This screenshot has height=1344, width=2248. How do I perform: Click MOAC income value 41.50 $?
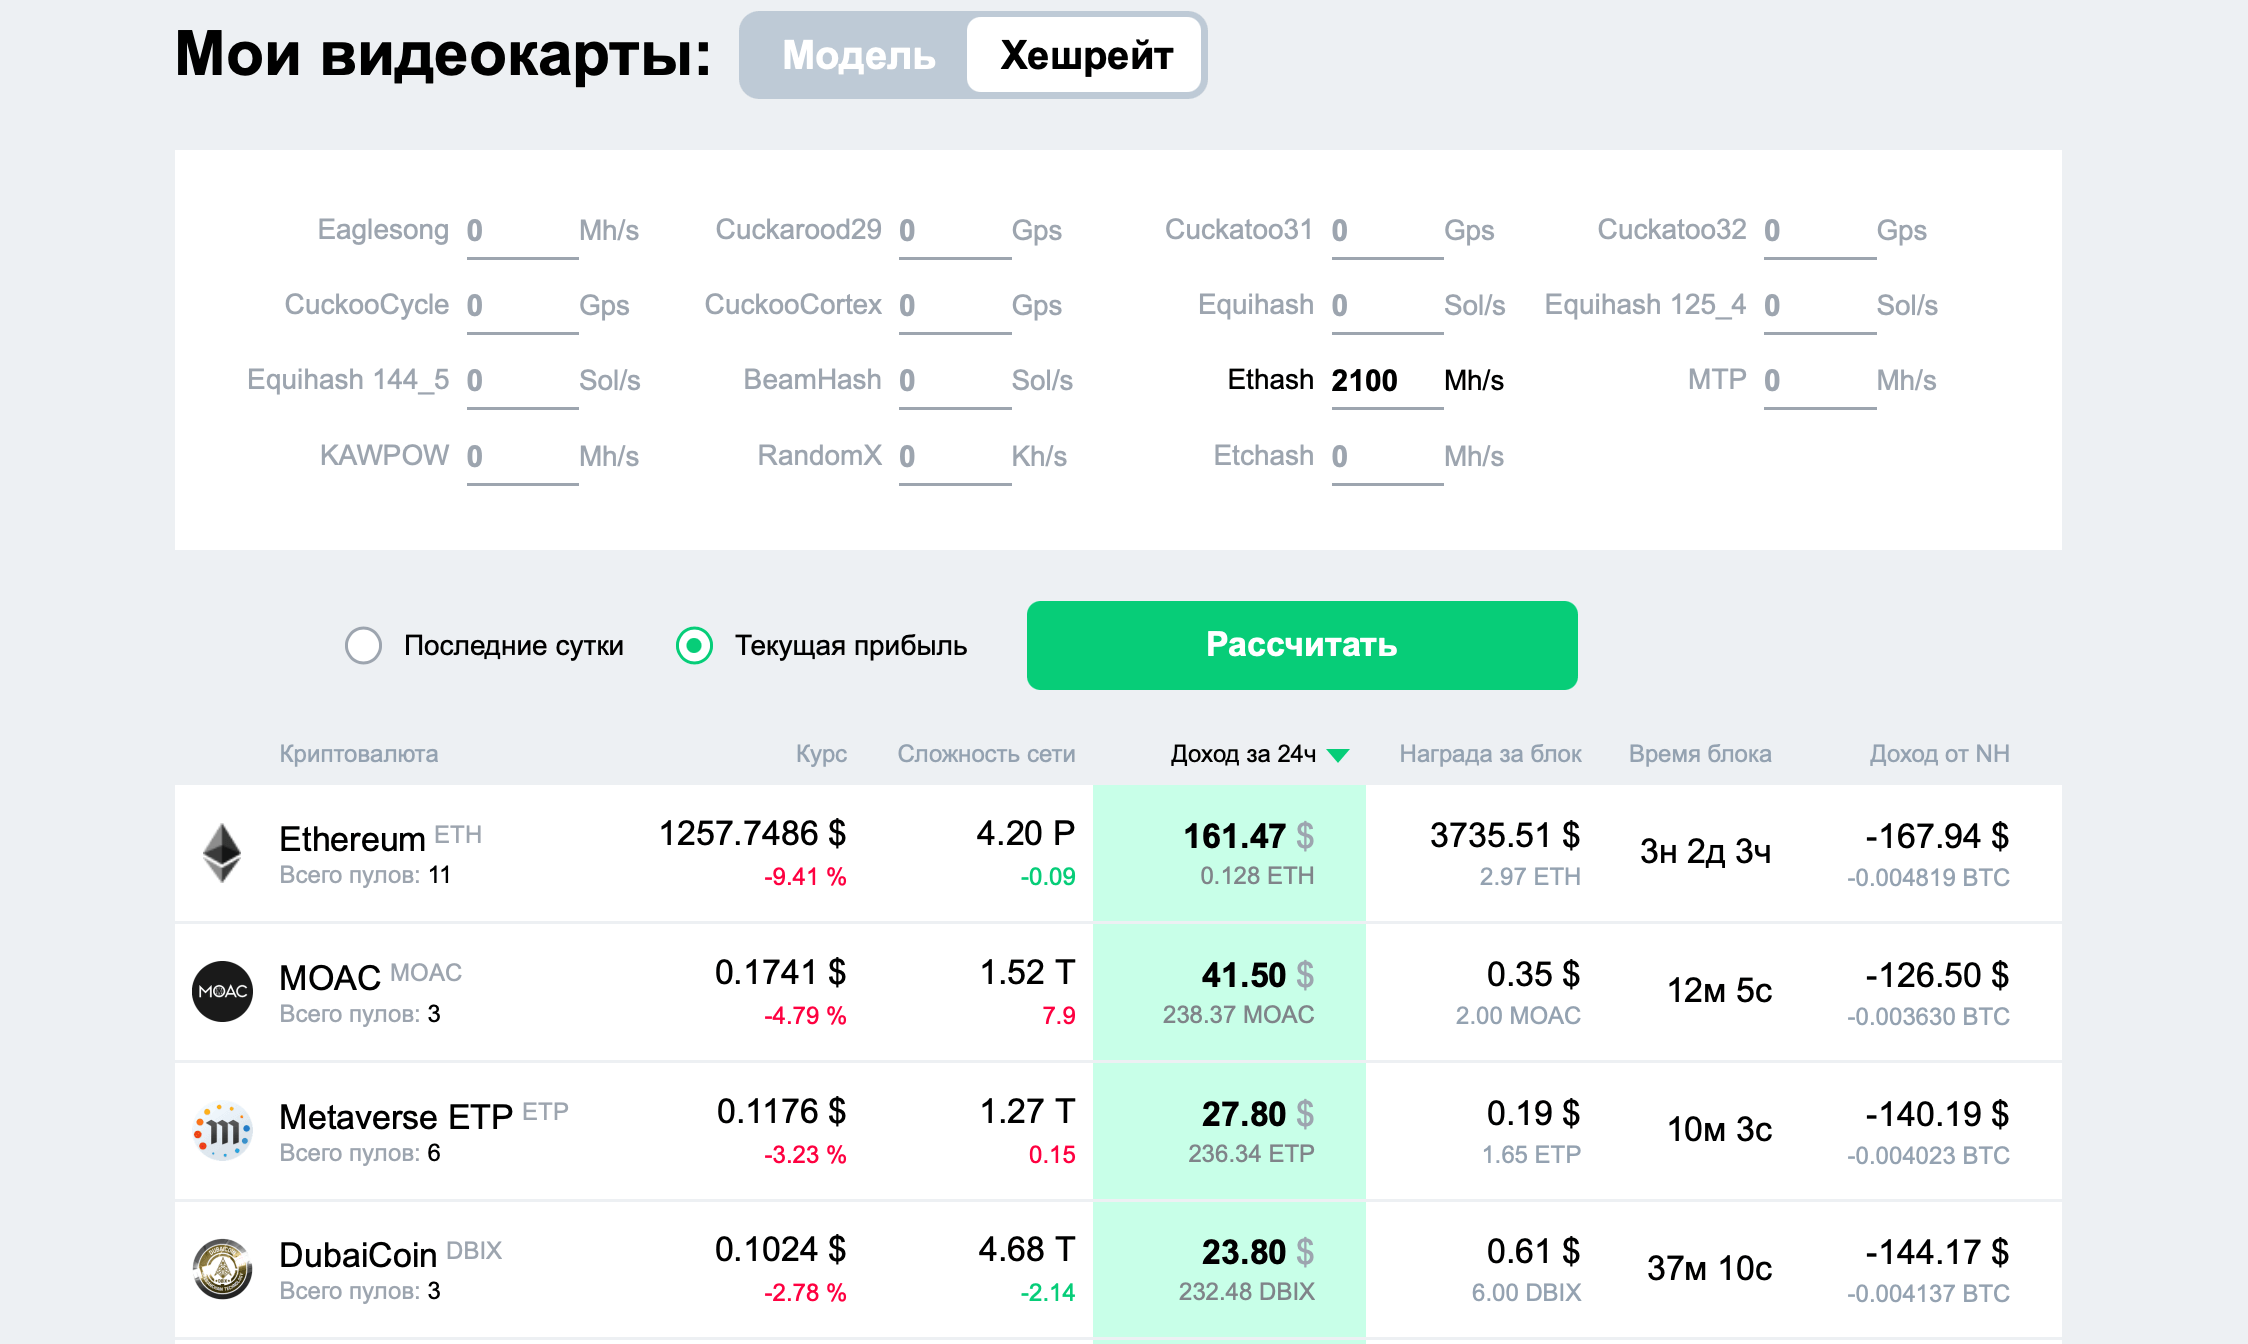tap(1257, 975)
